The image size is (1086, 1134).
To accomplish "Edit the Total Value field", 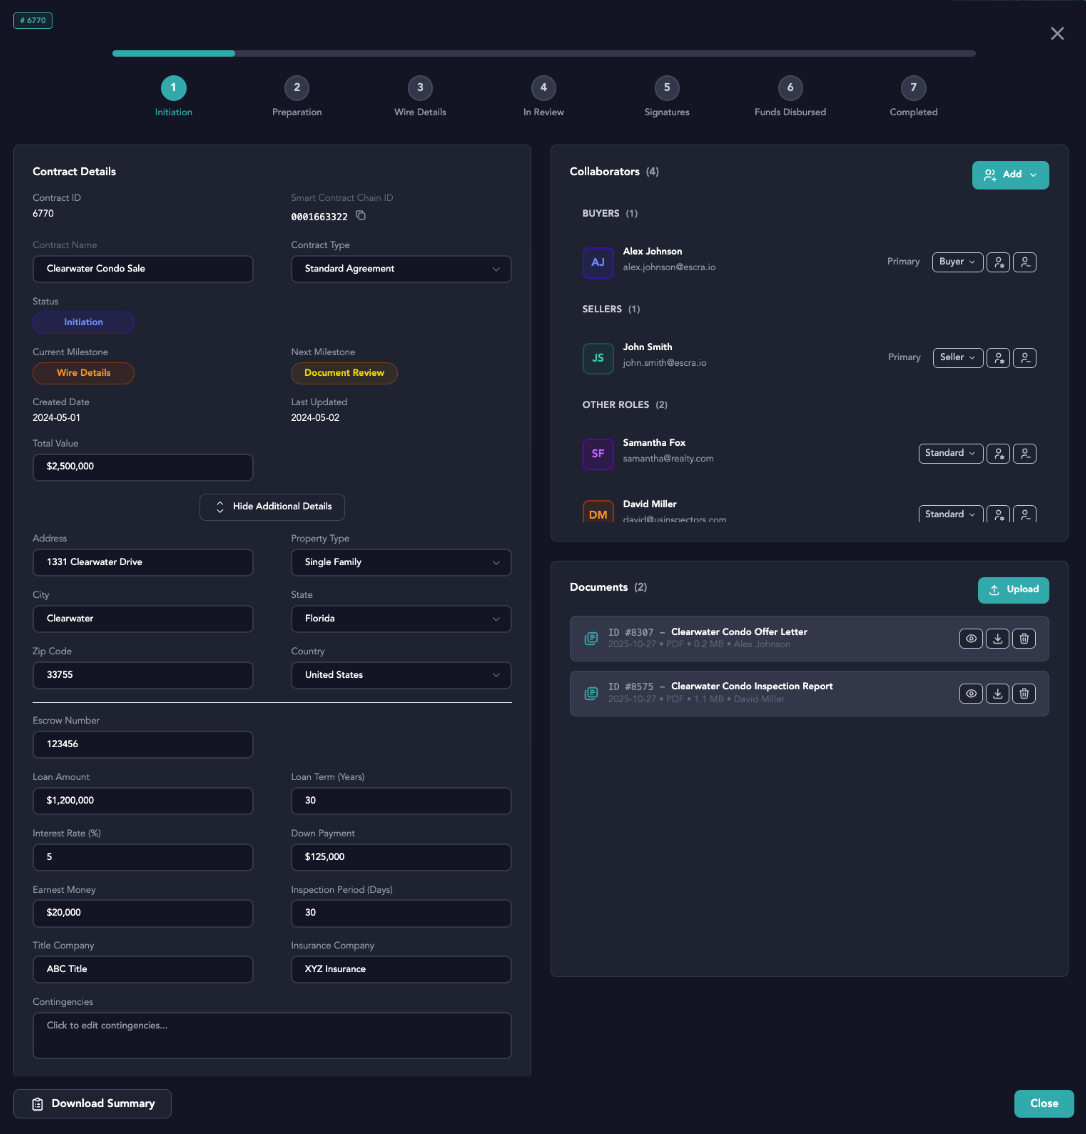I will point(142,467).
